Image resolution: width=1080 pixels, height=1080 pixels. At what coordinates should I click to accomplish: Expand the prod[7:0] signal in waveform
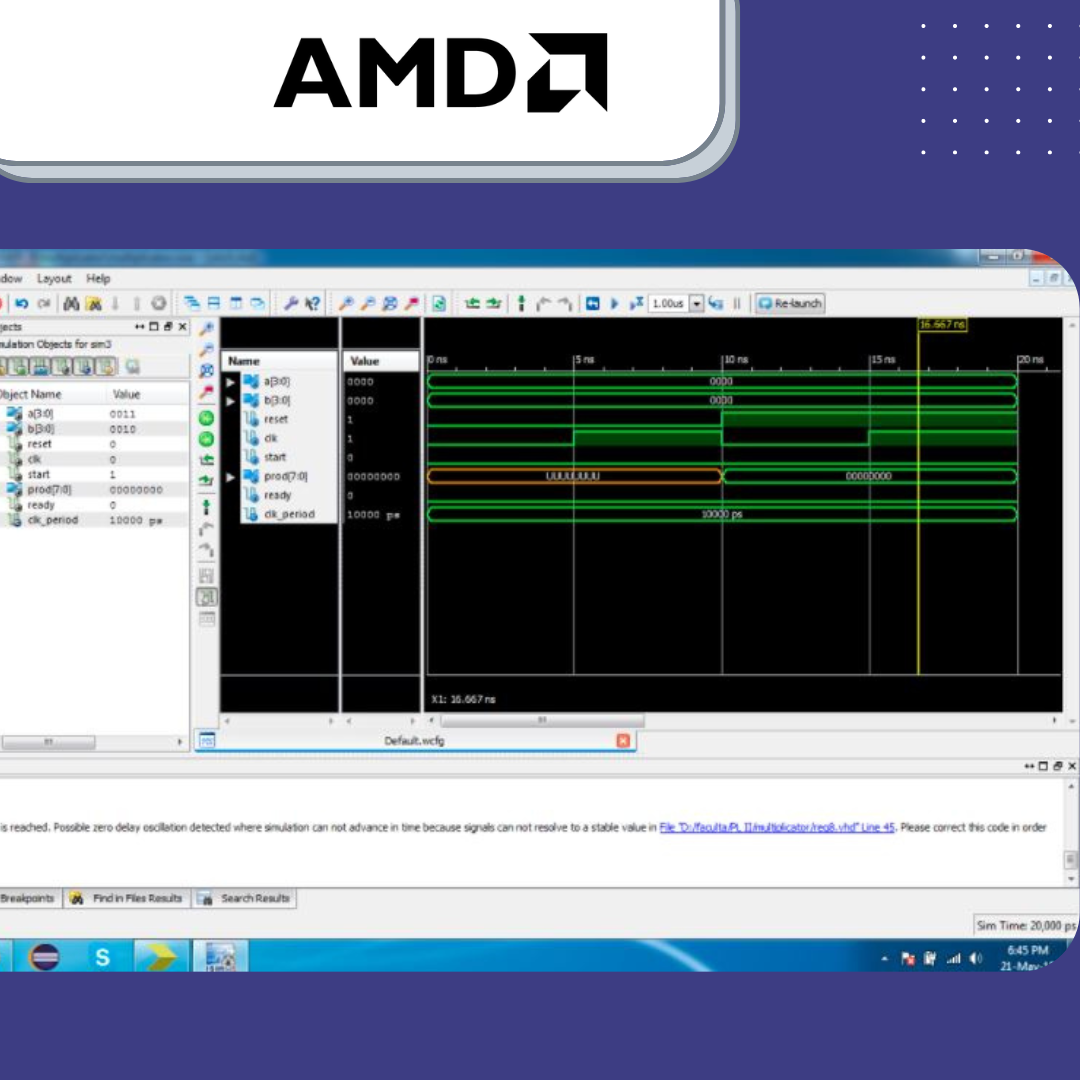[x=231, y=477]
